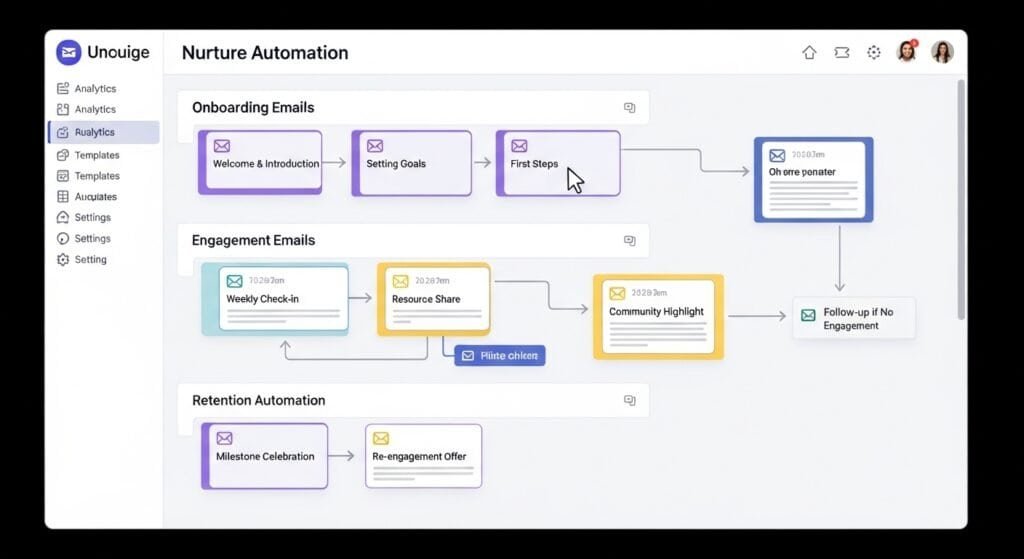1024x559 pixels.
Task: Click the icon beside first Templates item
Action: 63,155
